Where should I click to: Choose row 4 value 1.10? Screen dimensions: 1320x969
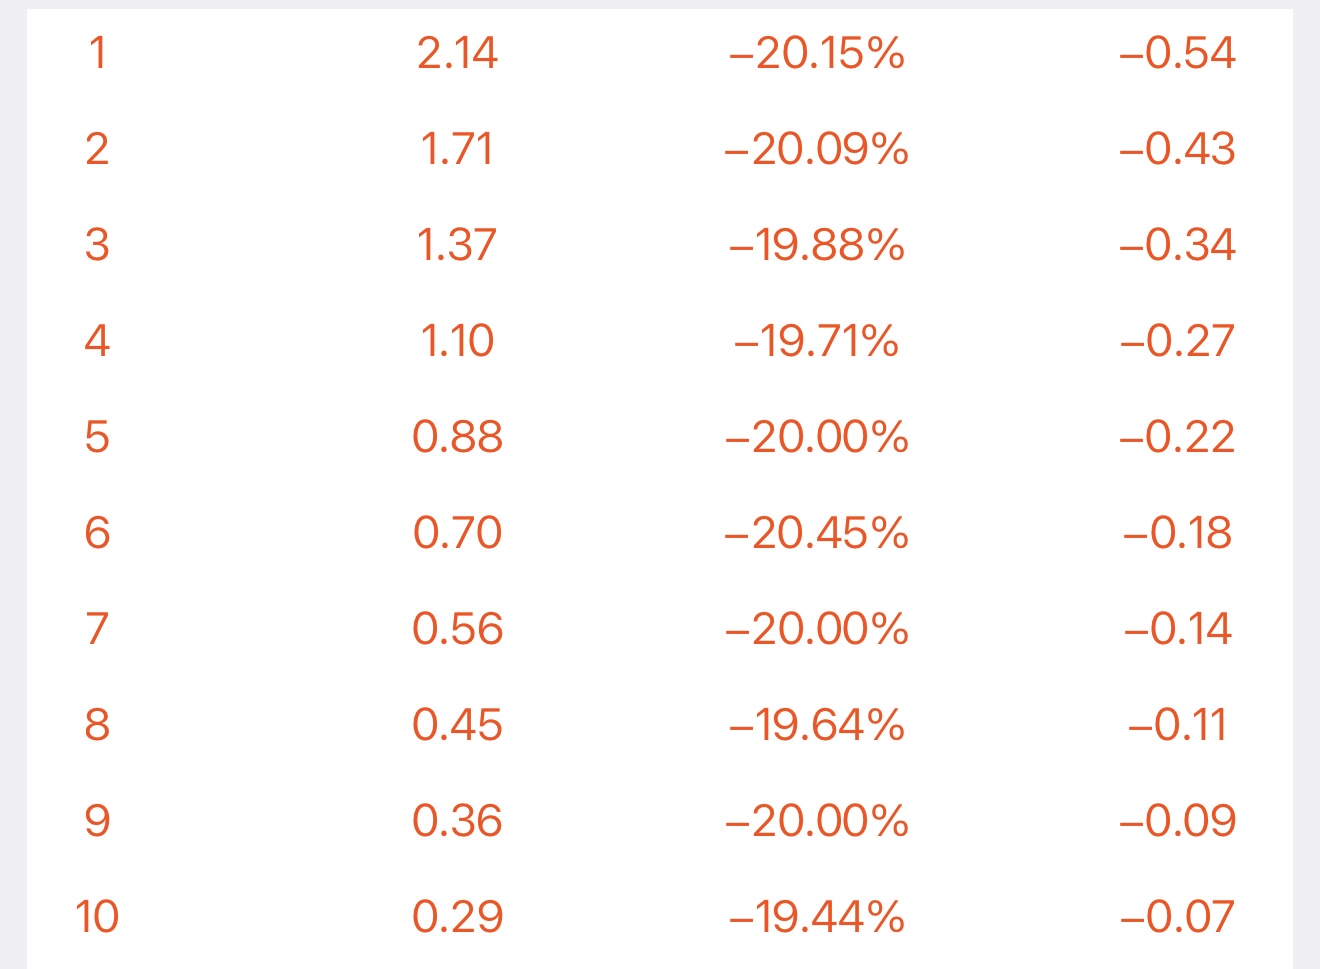coord(457,341)
